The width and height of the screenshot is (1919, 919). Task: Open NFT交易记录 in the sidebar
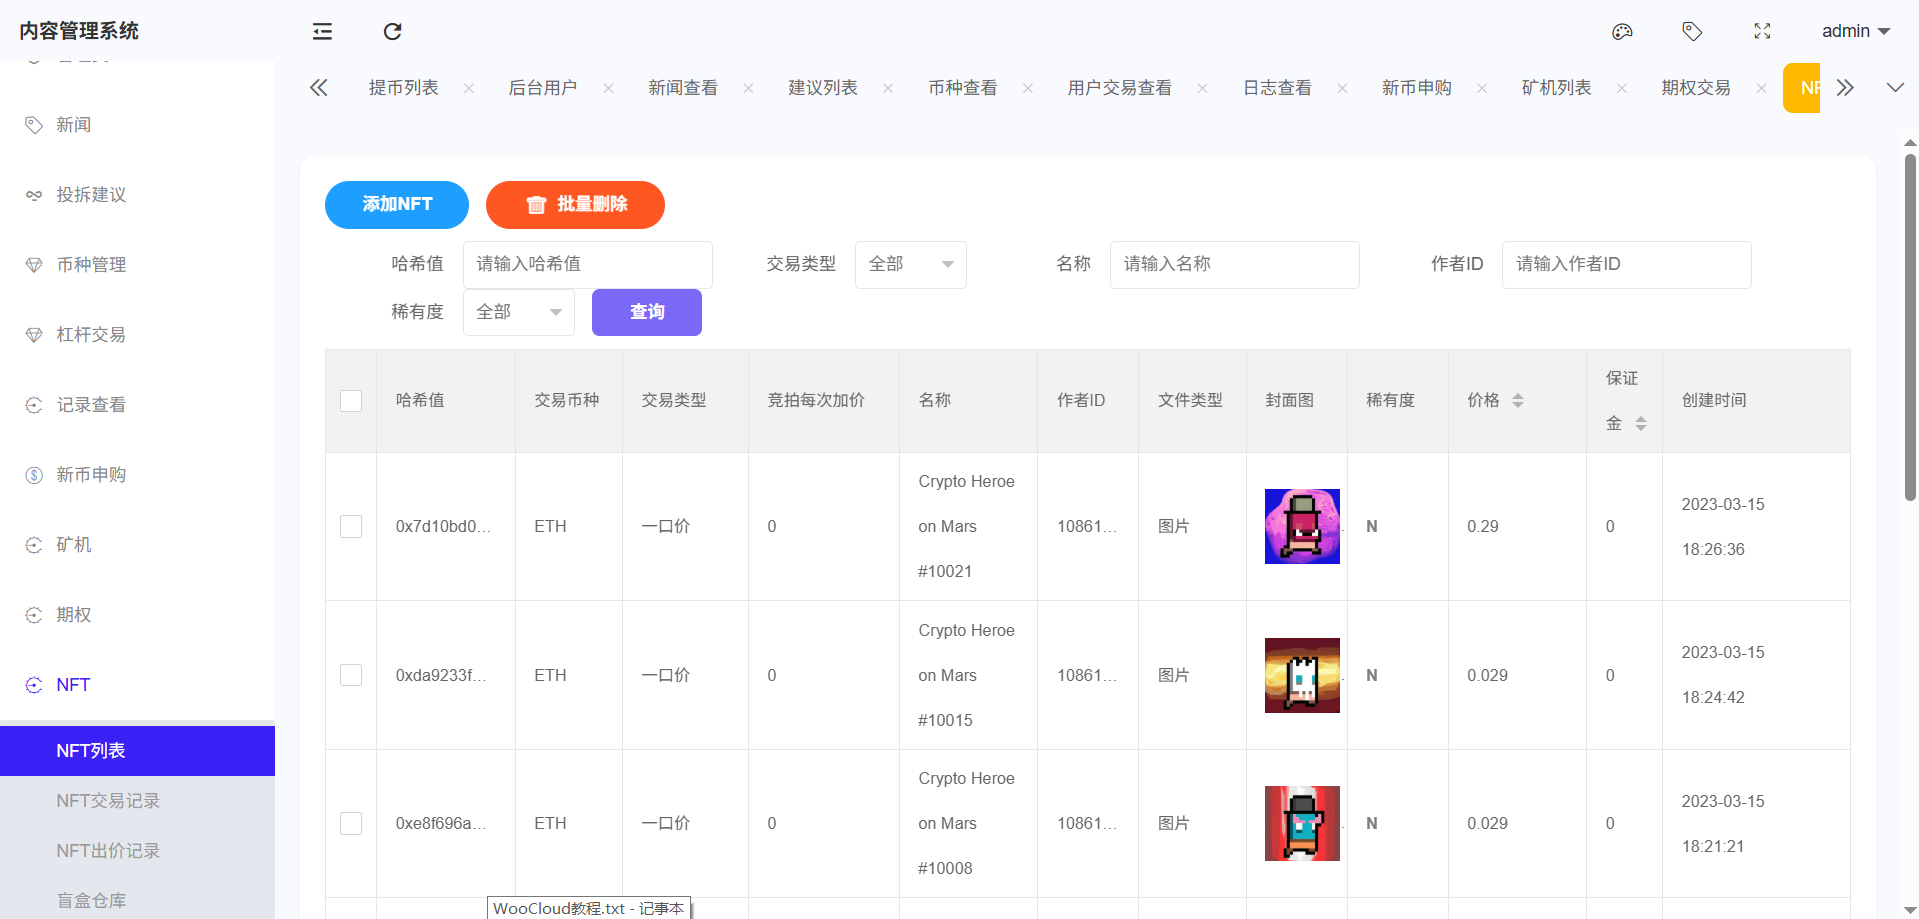pos(108,800)
